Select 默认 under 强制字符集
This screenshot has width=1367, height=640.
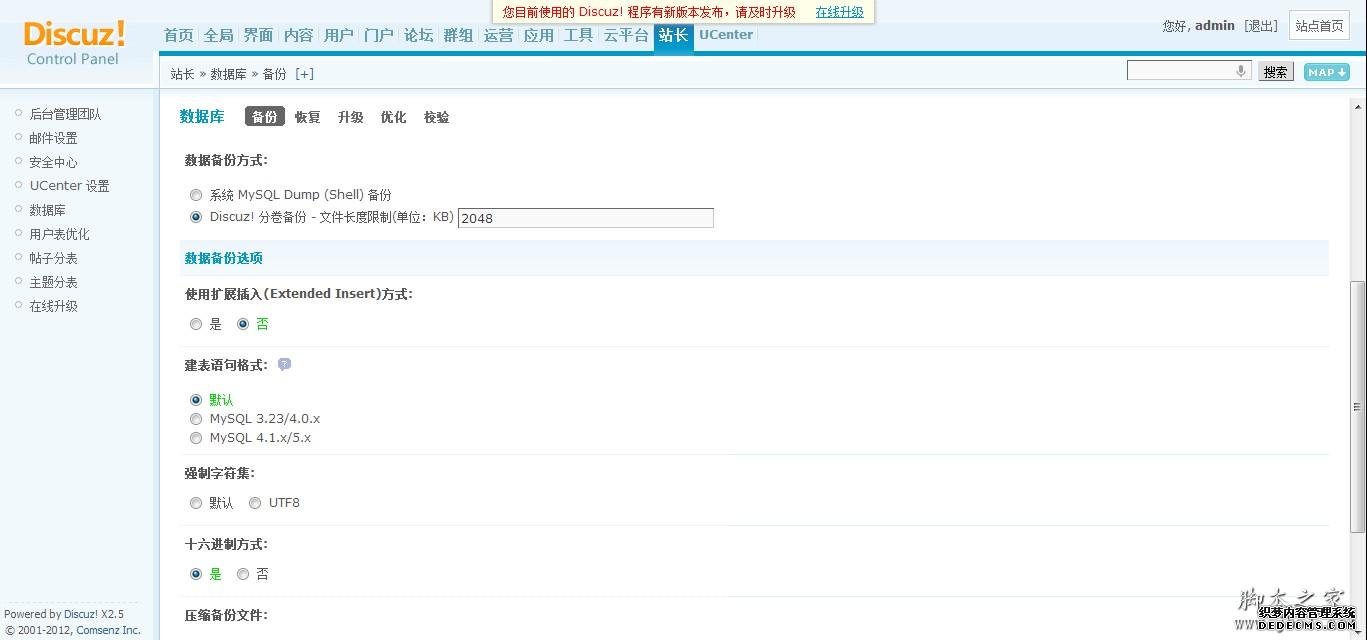tap(196, 503)
